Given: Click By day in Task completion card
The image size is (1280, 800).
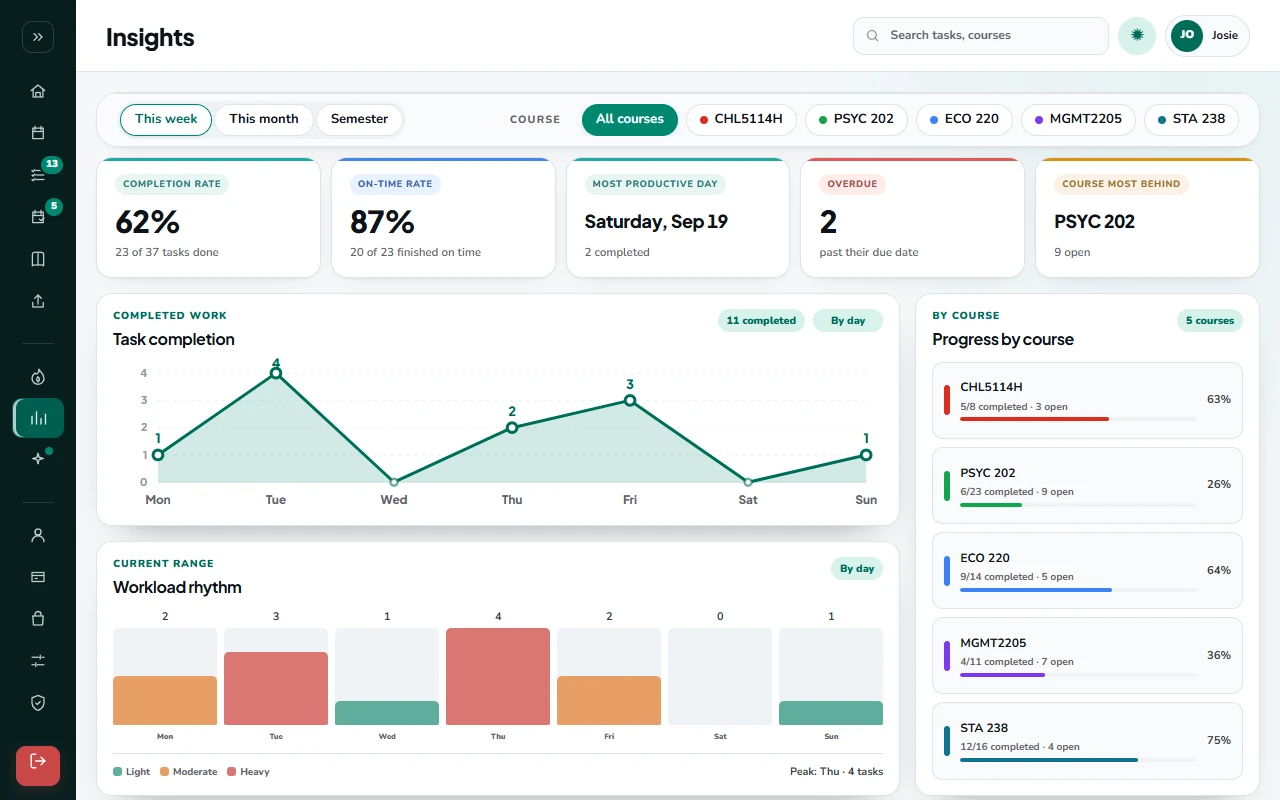Looking at the screenshot, I should coord(848,321).
